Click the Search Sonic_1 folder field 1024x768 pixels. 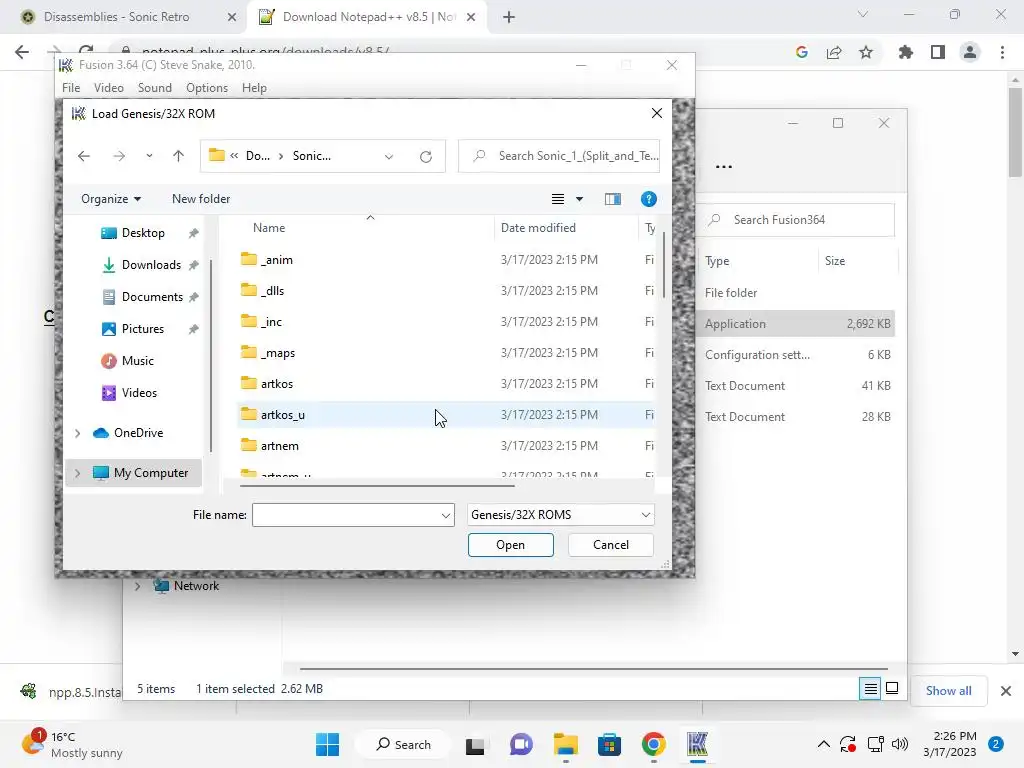point(560,156)
